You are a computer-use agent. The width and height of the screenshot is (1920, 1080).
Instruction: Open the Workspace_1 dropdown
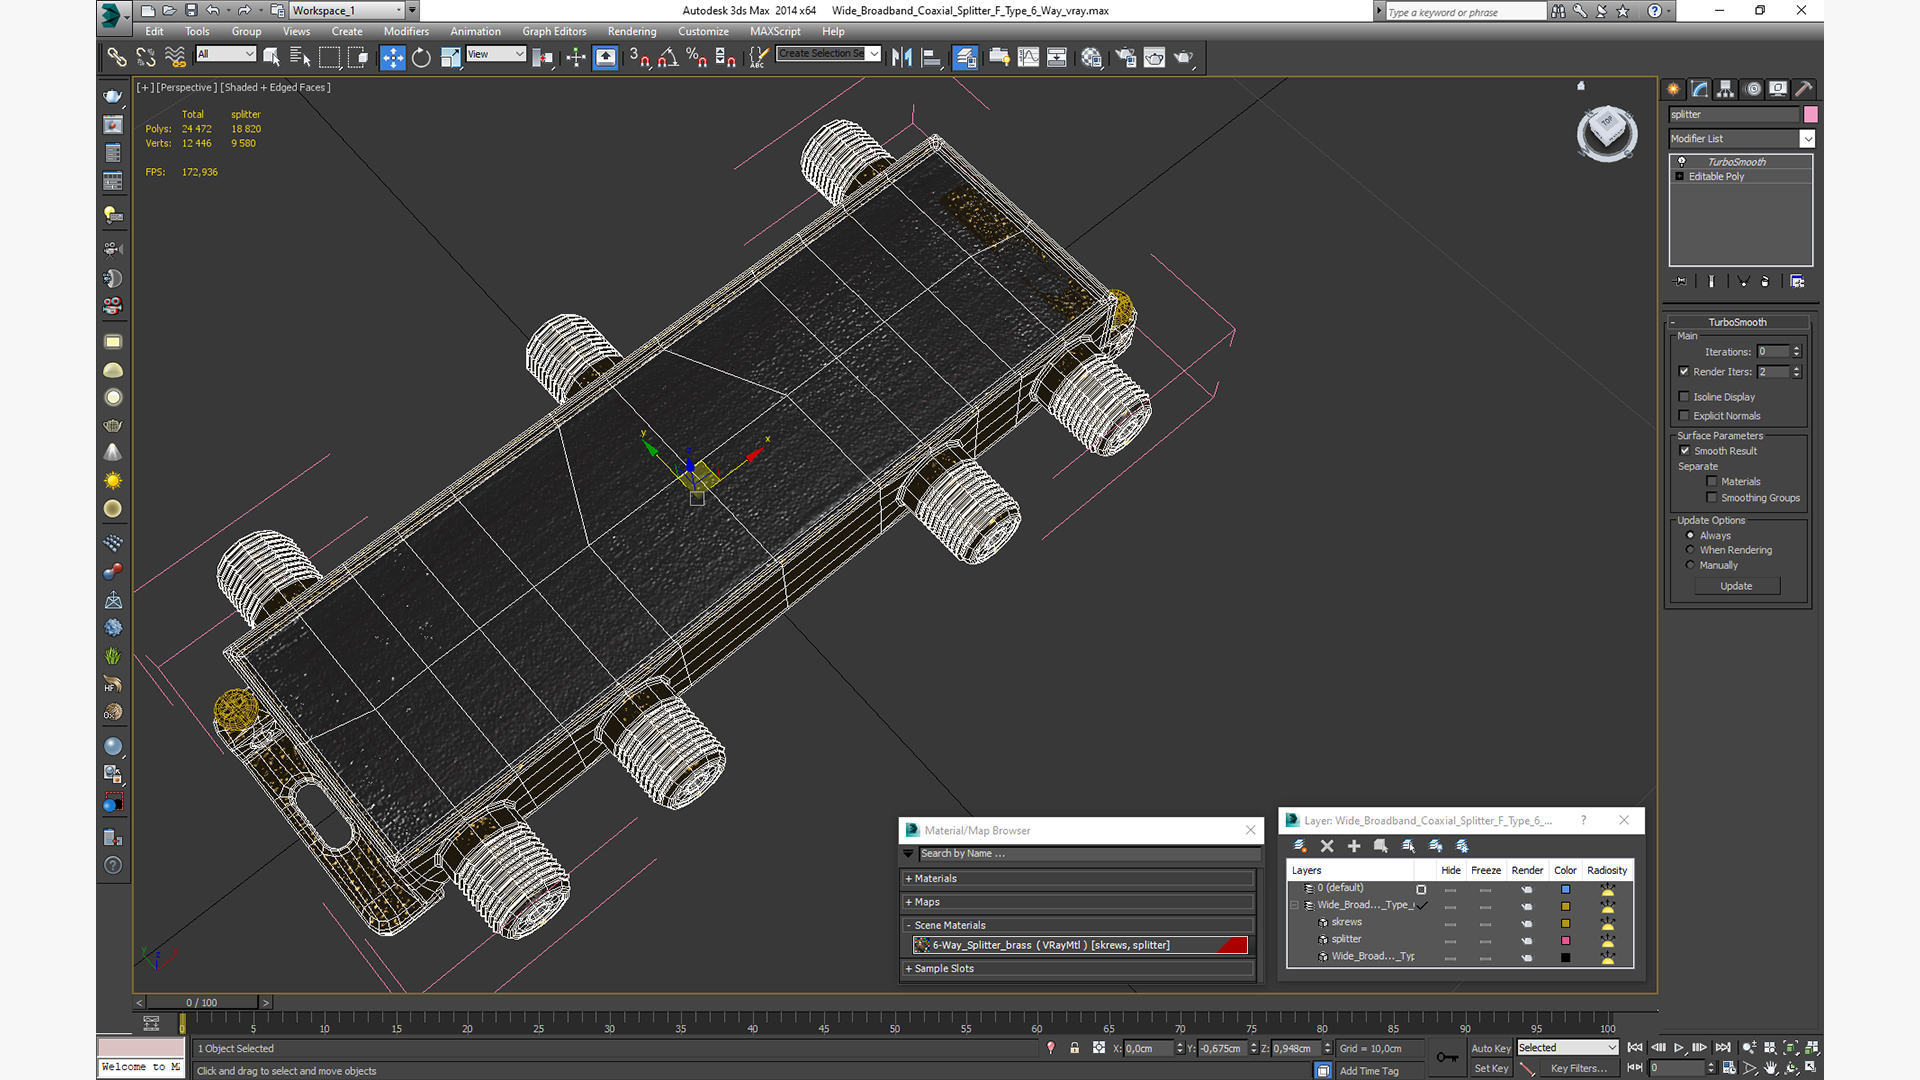tap(347, 10)
